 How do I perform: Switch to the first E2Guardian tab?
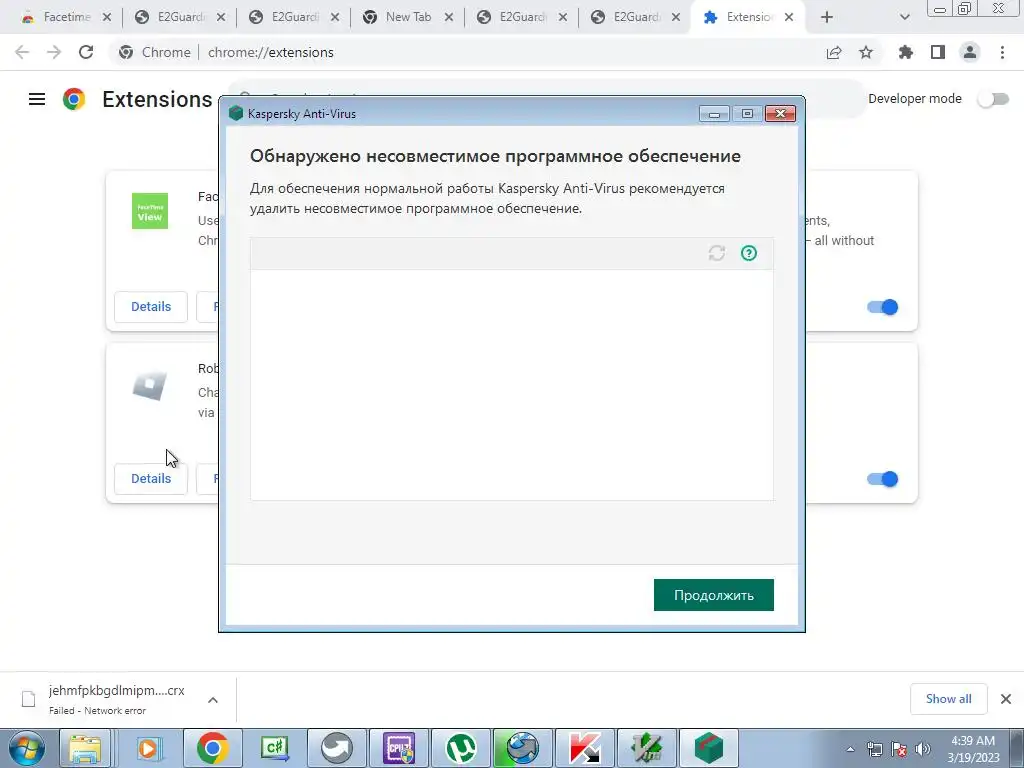click(181, 17)
